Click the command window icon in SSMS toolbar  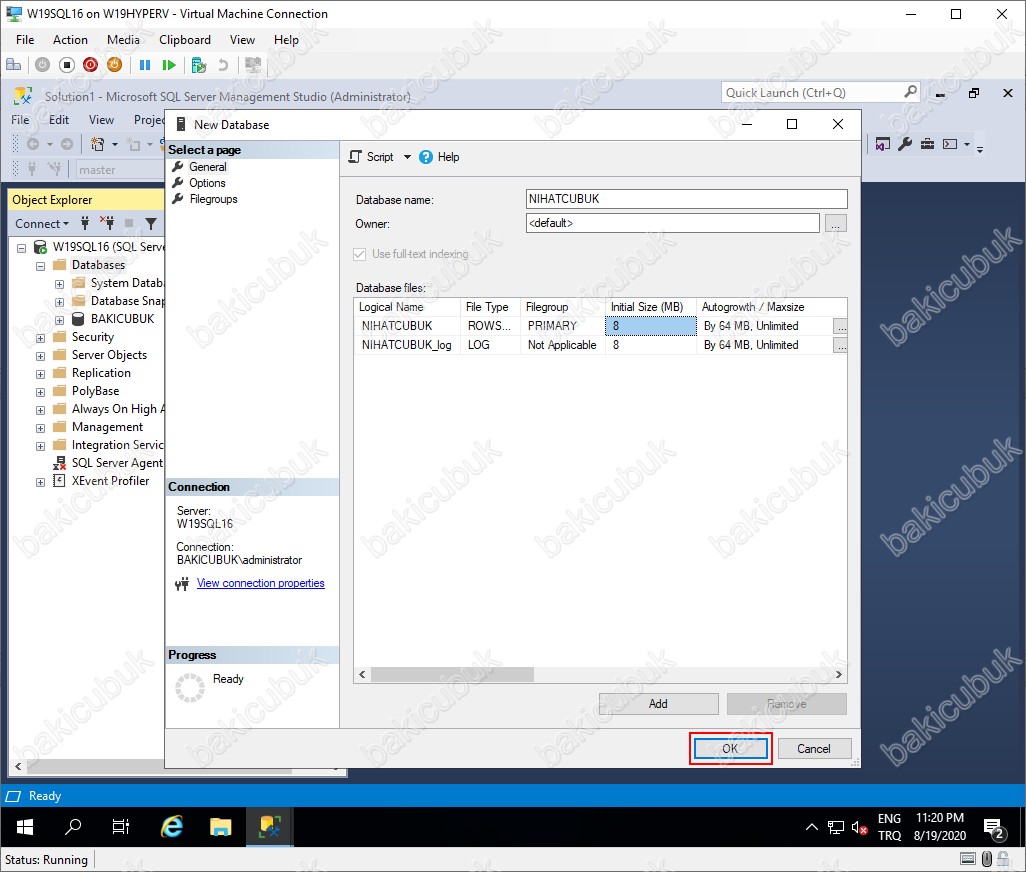950,144
